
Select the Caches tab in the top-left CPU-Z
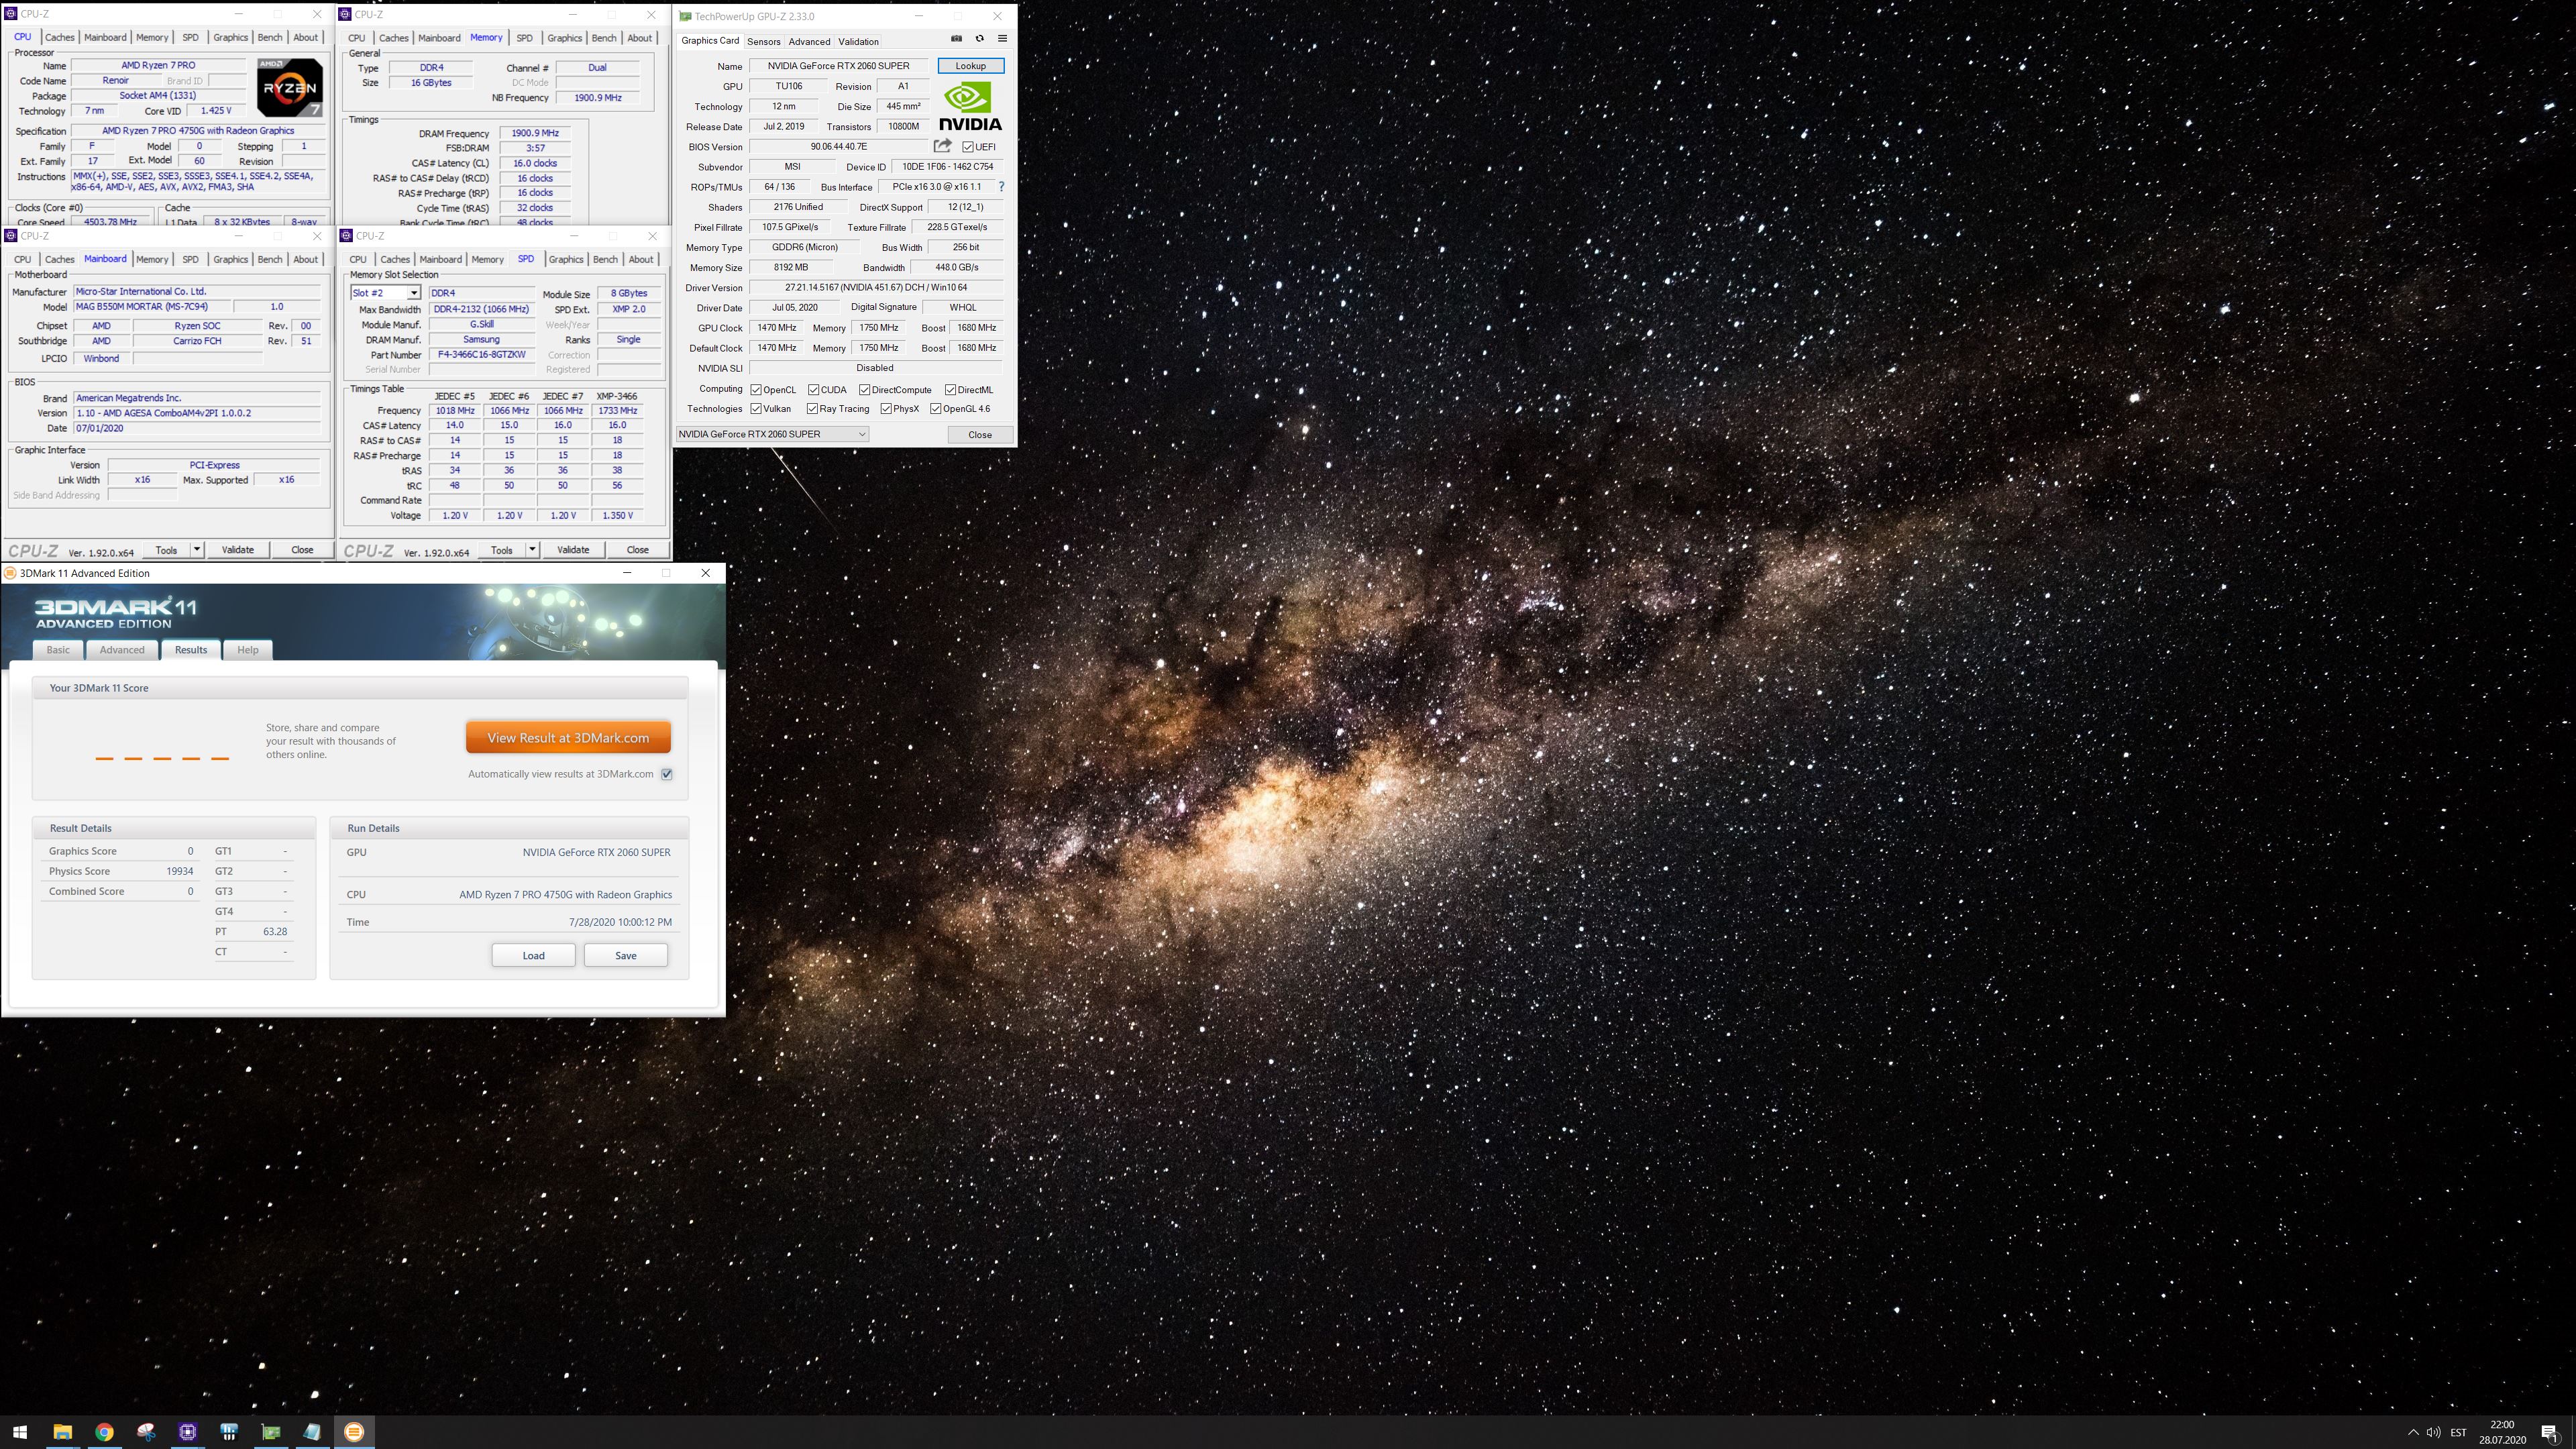(x=59, y=37)
